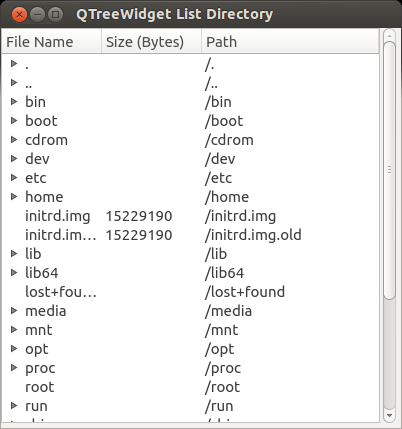Select the initrd.img file row
The height and width of the screenshot is (429, 402).
pyautogui.click(x=190, y=216)
